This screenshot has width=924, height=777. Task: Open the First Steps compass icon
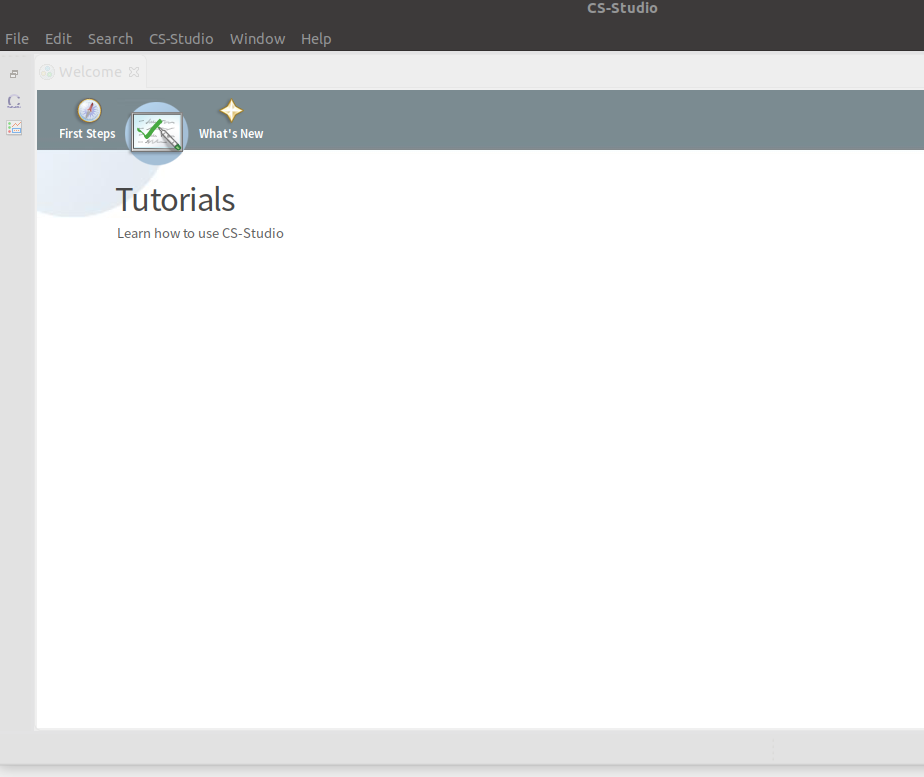89,111
